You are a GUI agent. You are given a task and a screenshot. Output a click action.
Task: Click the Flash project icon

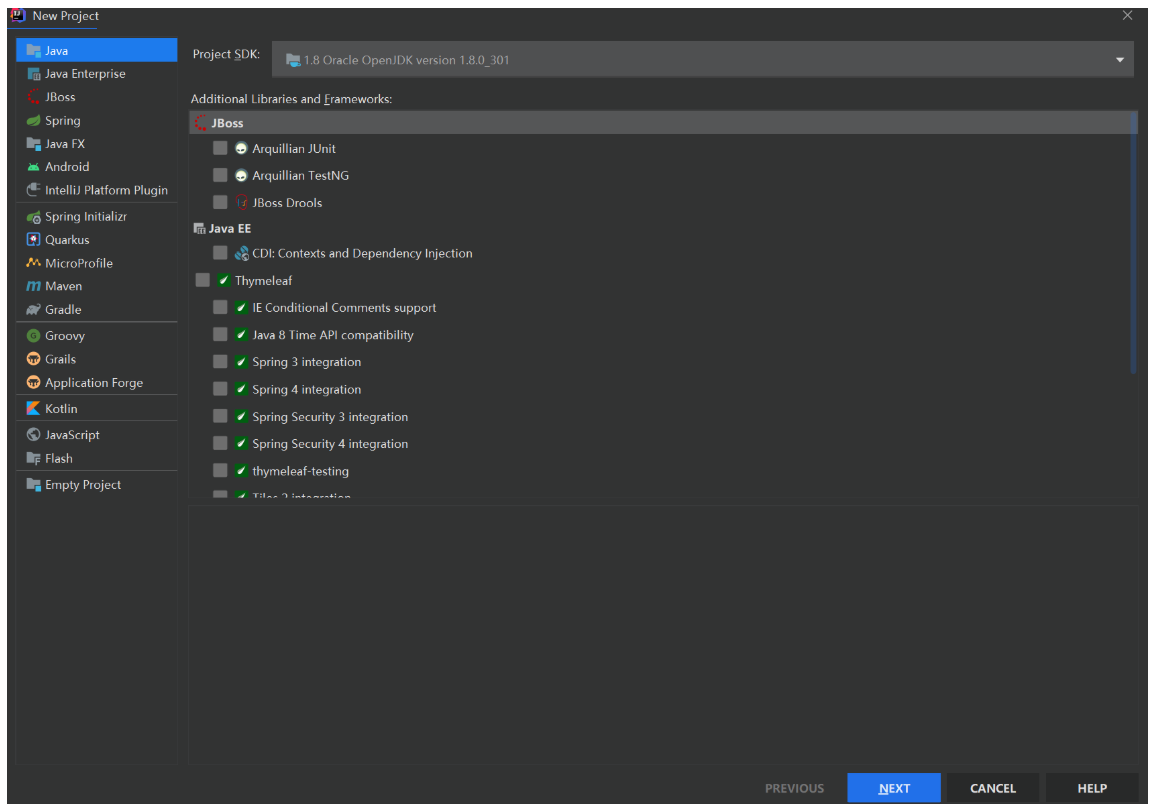point(33,458)
